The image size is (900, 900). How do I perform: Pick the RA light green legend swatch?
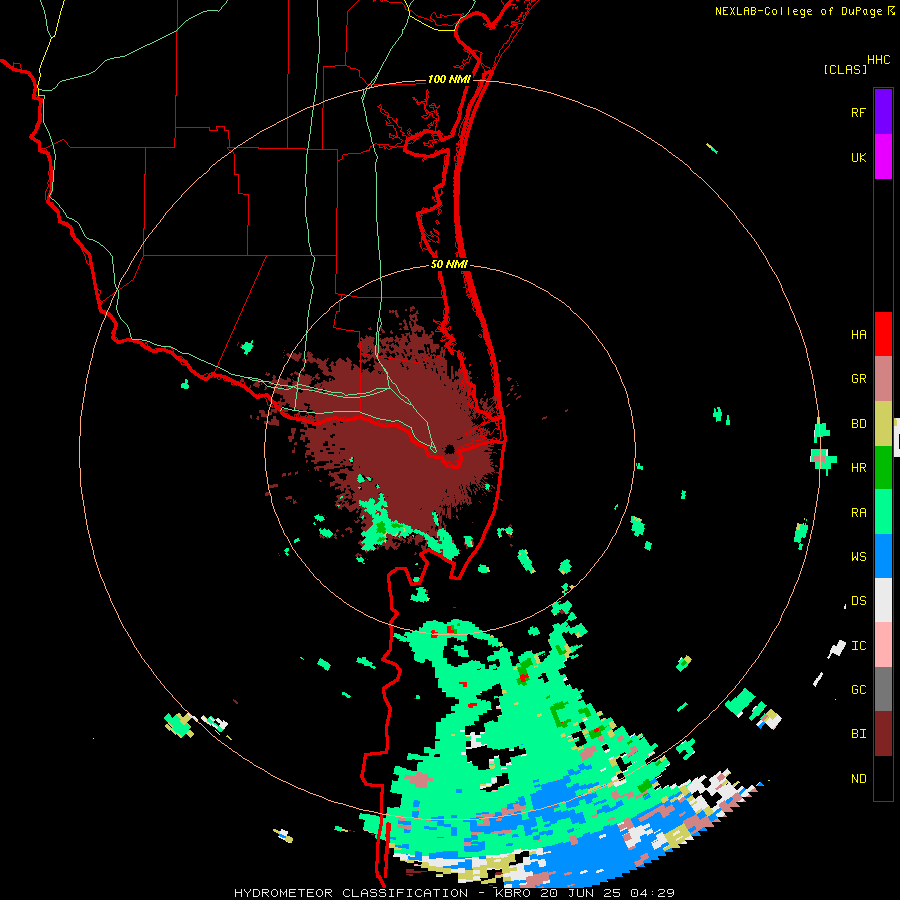tap(883, 512)
